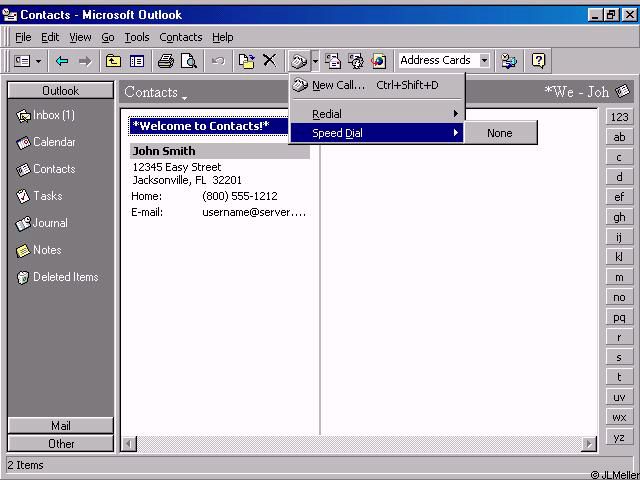This screenshot has width=640, height=480.
Task: Open the AutoDialer dropdown arrow
Action: point(316,61)
